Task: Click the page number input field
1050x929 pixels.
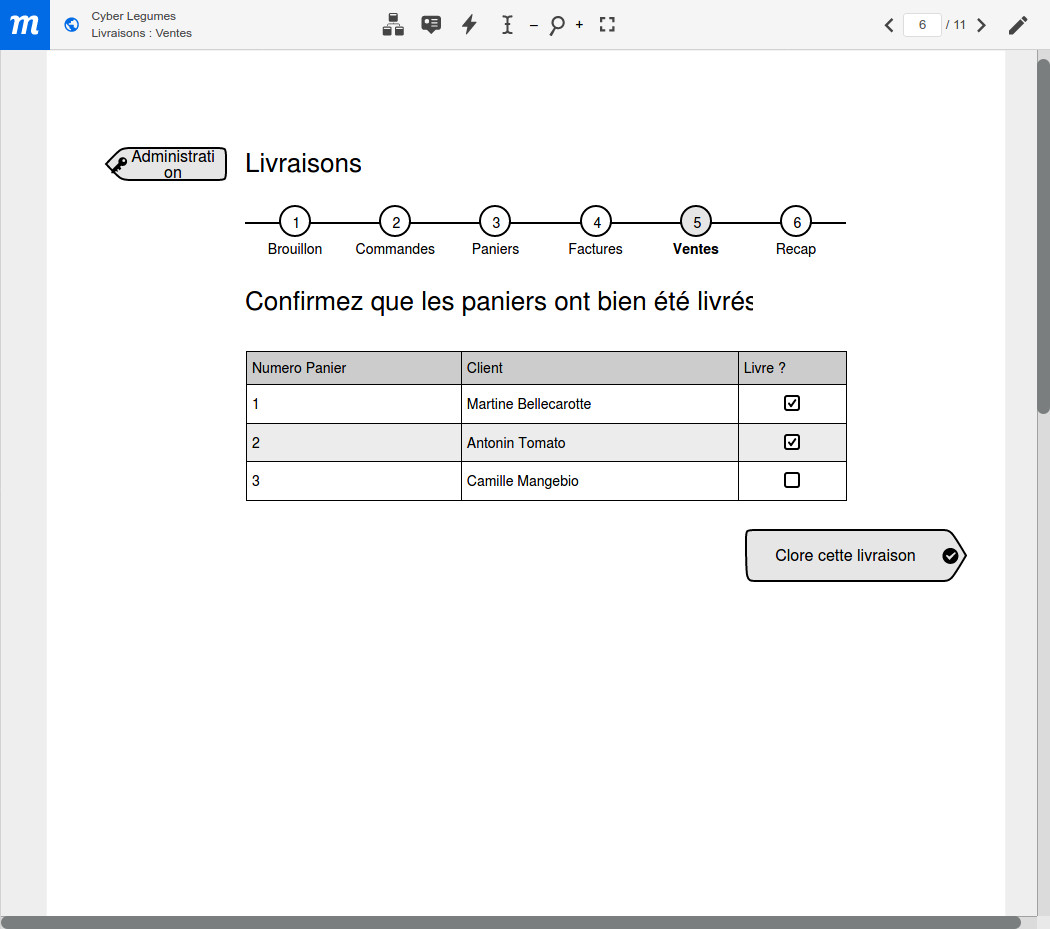Action: click(x=921, y=25)
